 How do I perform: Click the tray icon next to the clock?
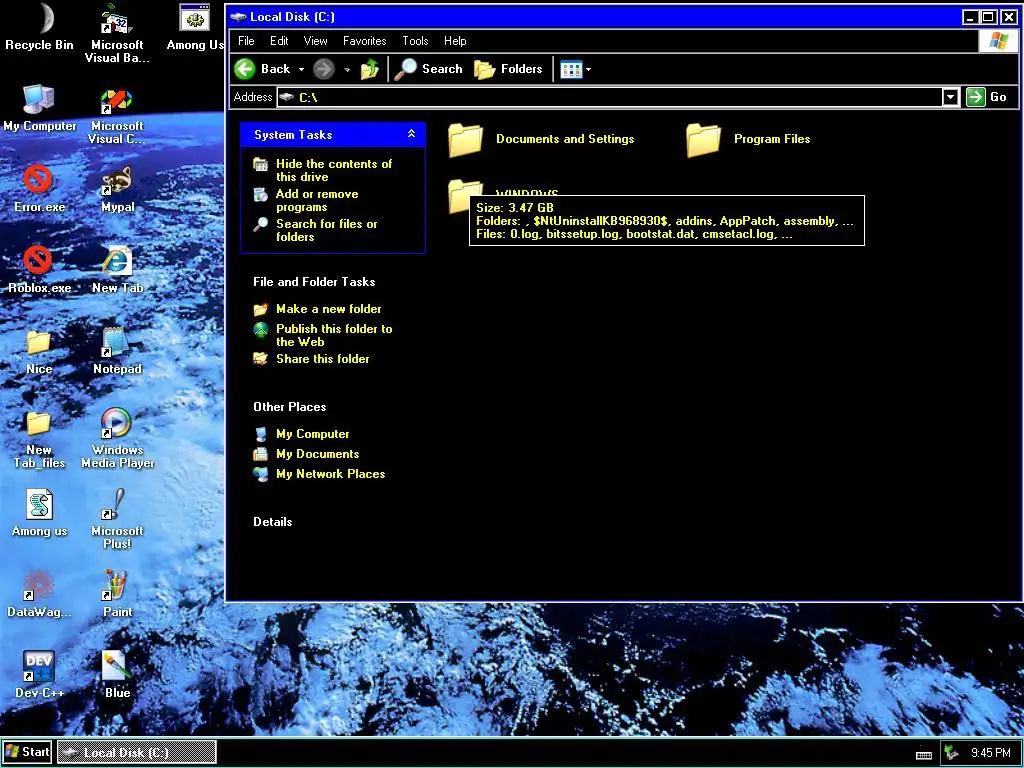pyautogui.click(x=952, y=752)
